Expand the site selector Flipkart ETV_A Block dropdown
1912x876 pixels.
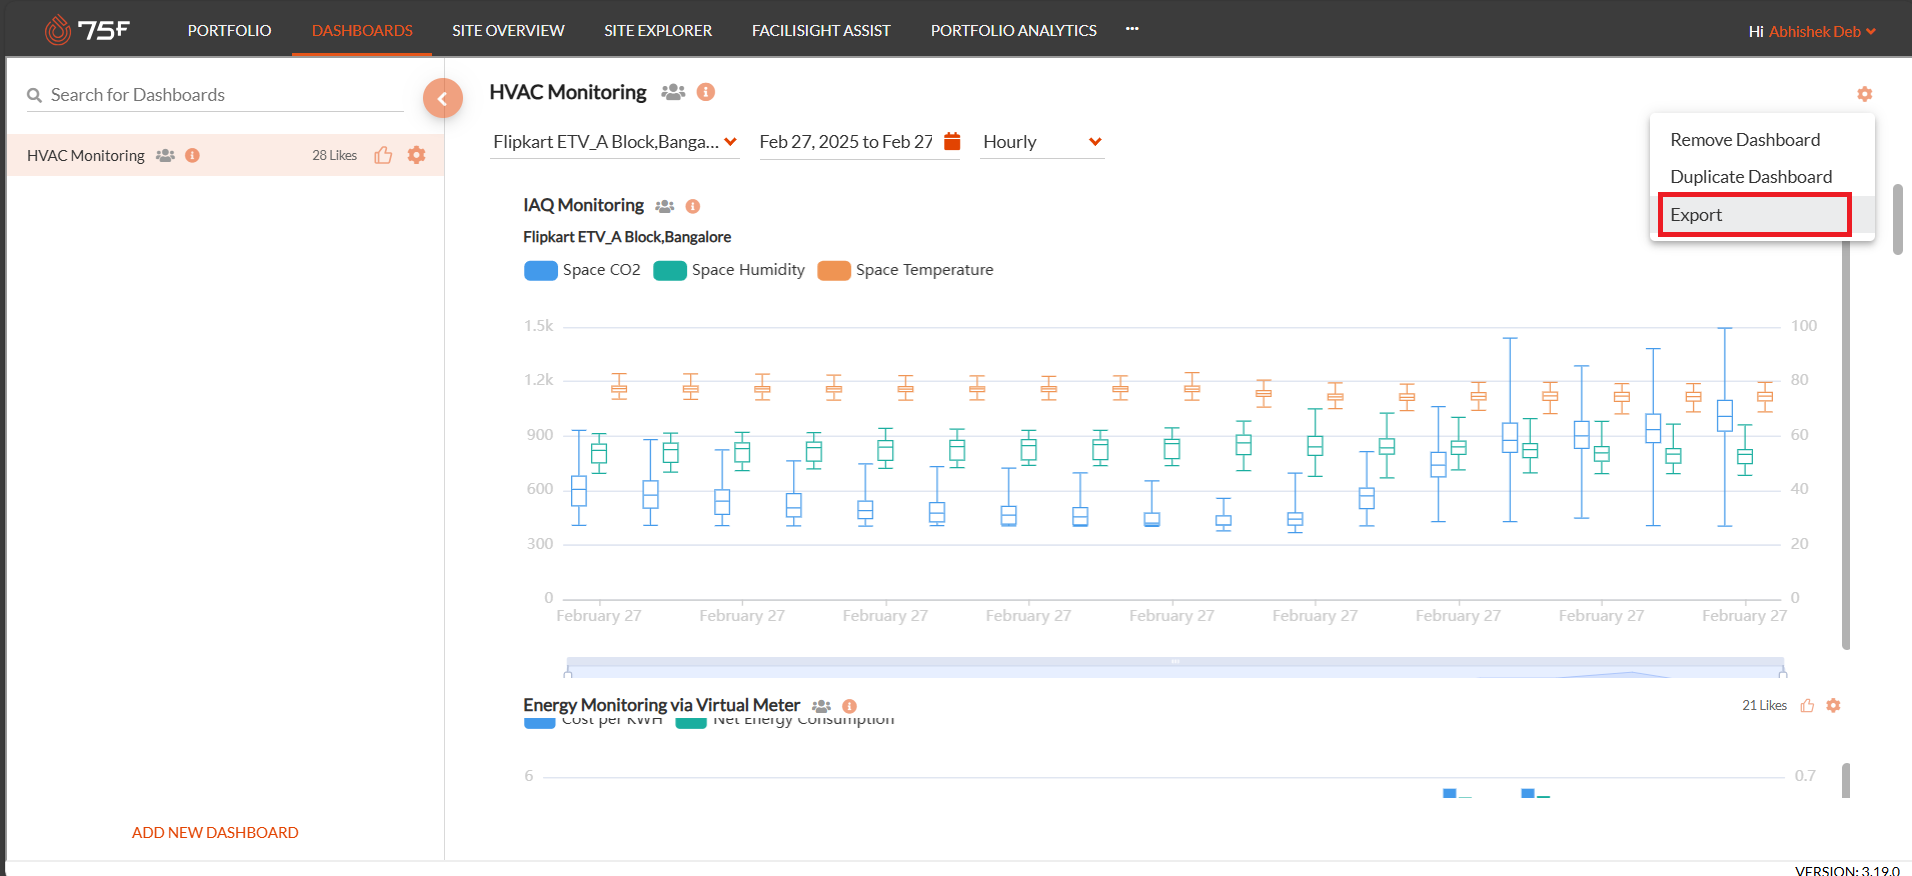[x=615, y=142]
